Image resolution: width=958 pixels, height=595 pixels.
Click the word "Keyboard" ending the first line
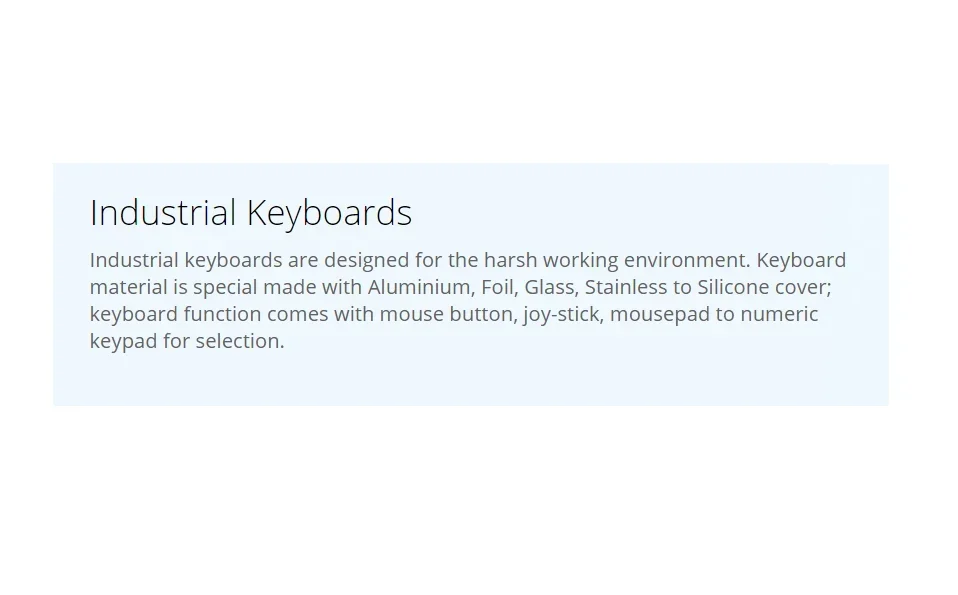tap(801, 260)
